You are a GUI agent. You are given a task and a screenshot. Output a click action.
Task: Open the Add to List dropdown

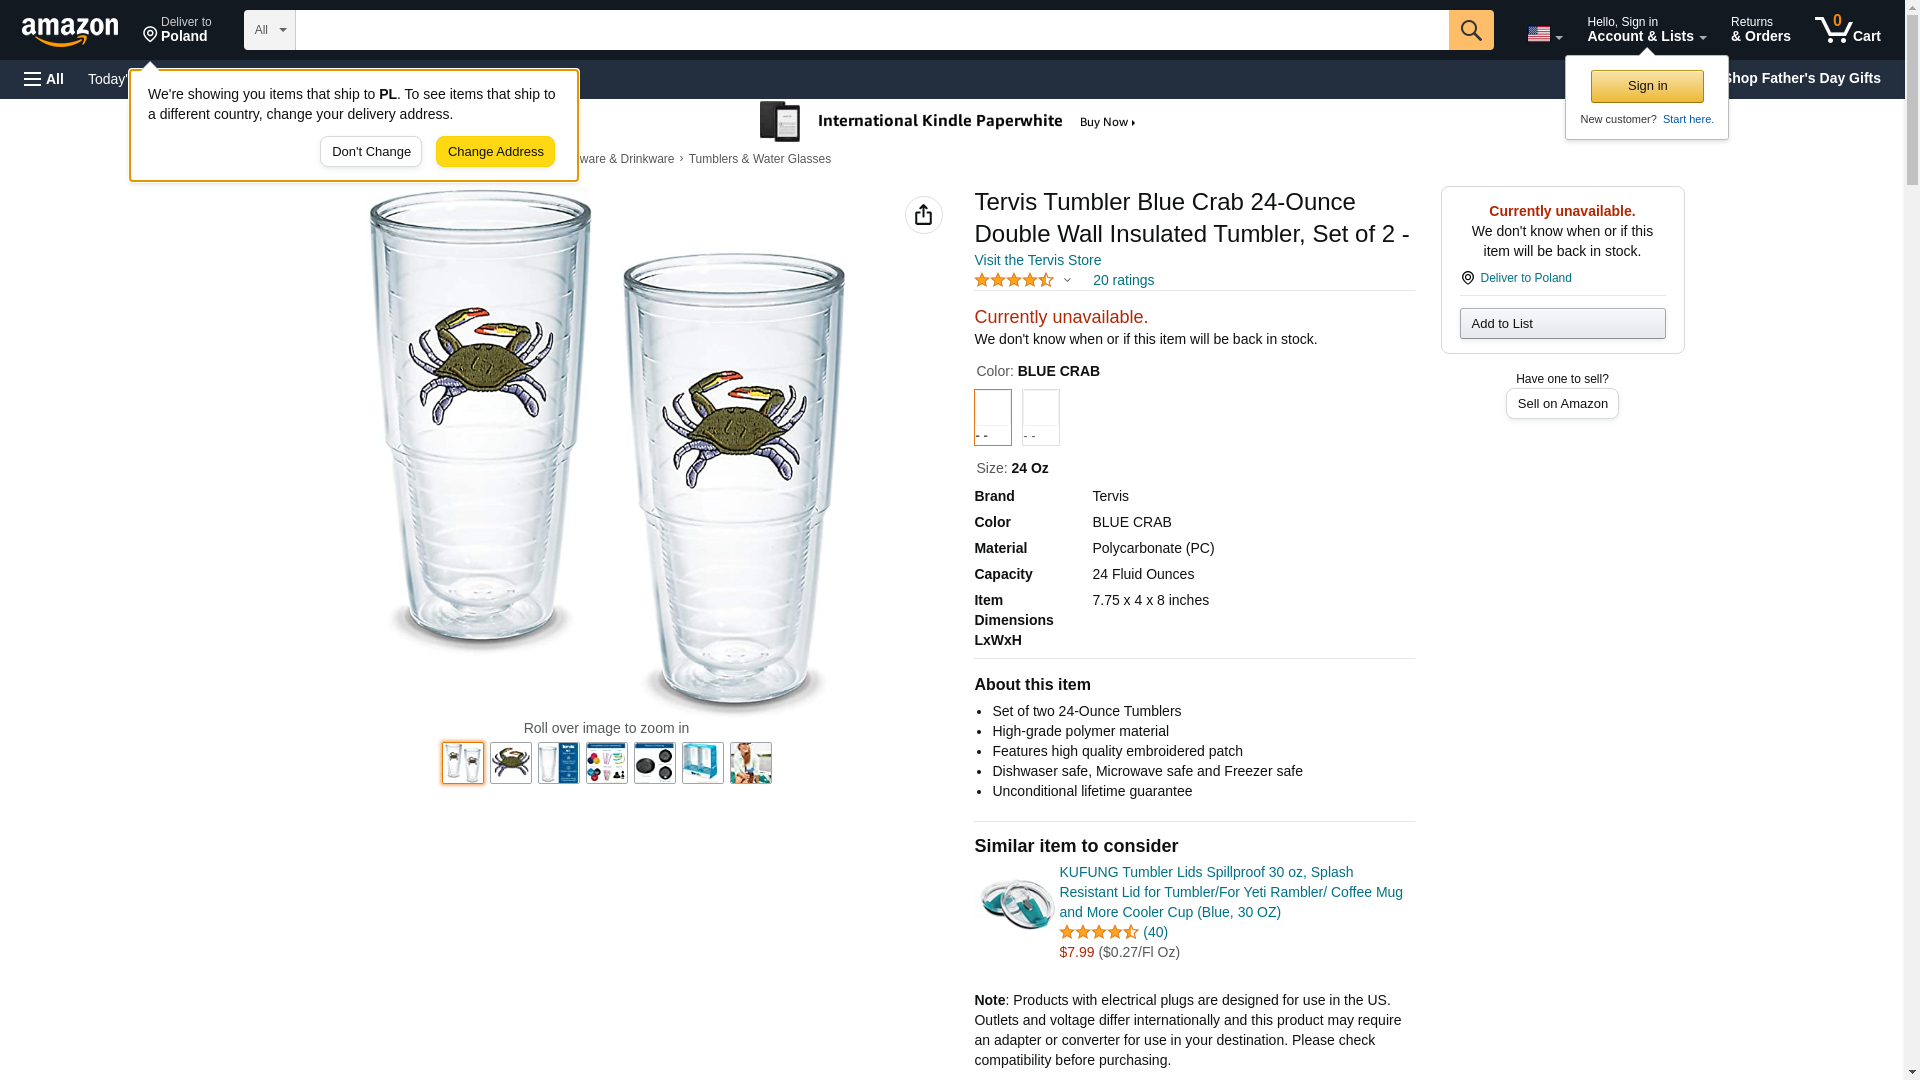[1561, 324]
